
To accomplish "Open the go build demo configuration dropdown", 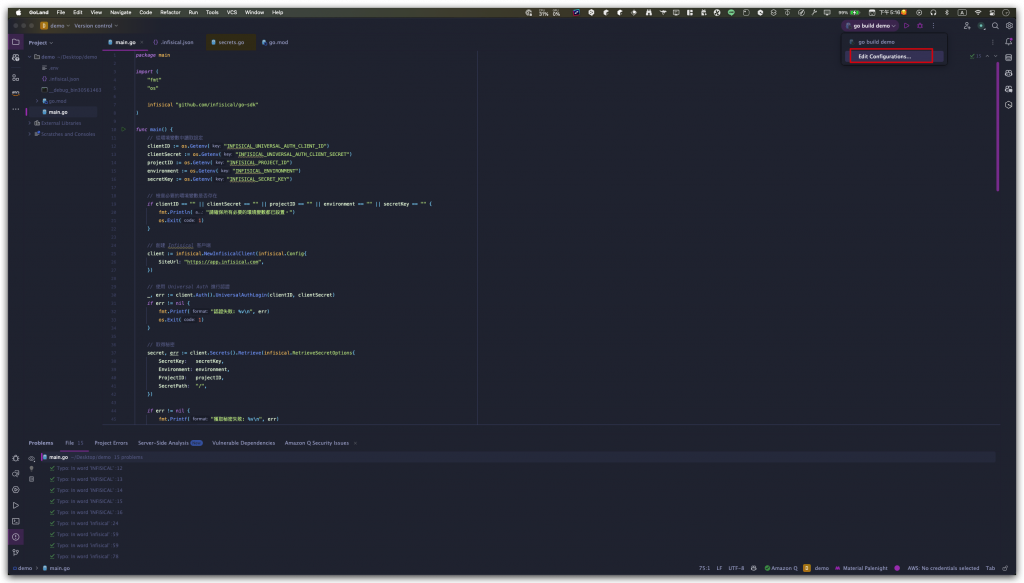I will point(871,25).
